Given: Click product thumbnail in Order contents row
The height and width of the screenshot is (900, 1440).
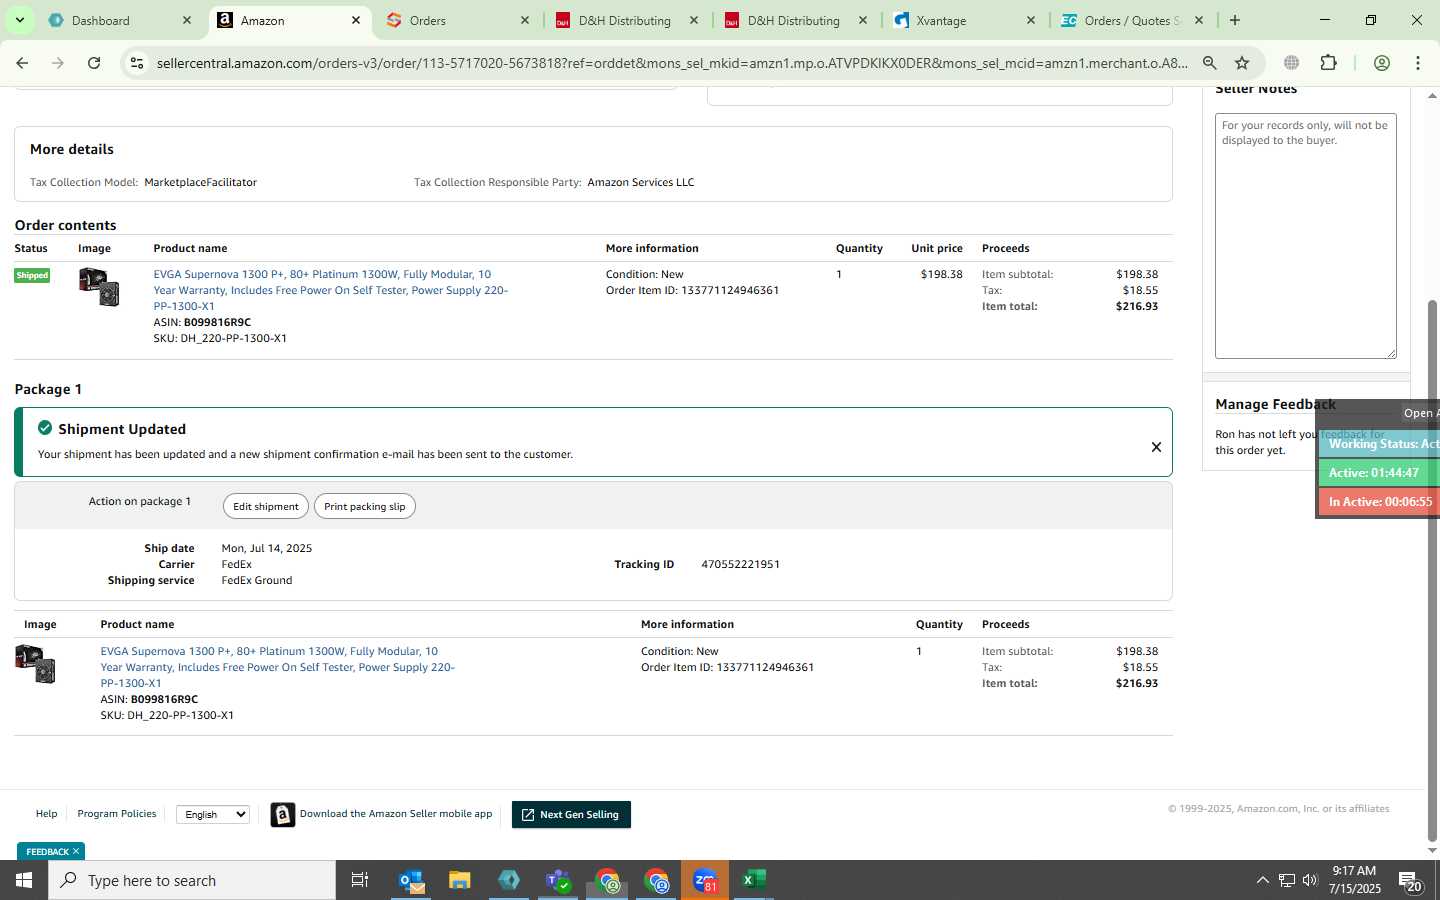Looking at the screenshot, I should 99,286.
